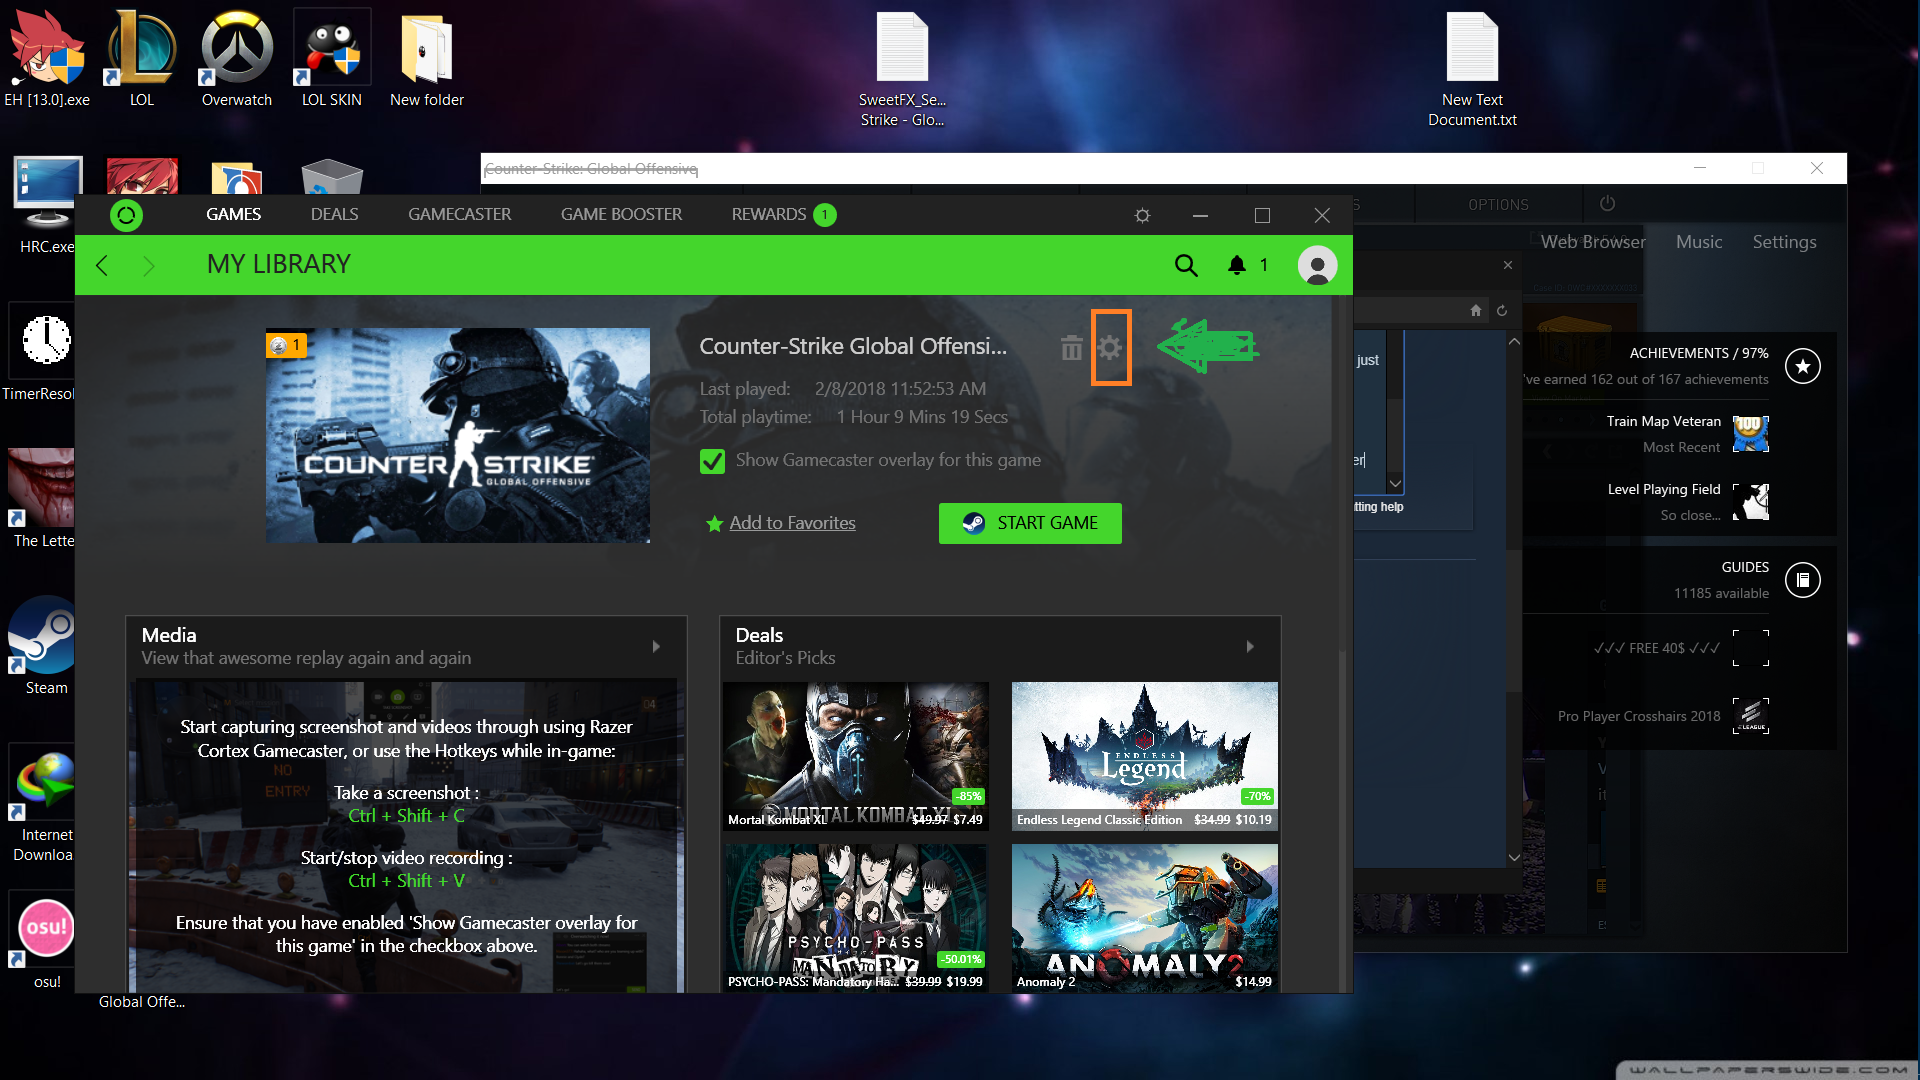The width and height of the screenshot is (1920, 1080).
Task: Open the notifications bell icon
Action: coord(1237,265)
